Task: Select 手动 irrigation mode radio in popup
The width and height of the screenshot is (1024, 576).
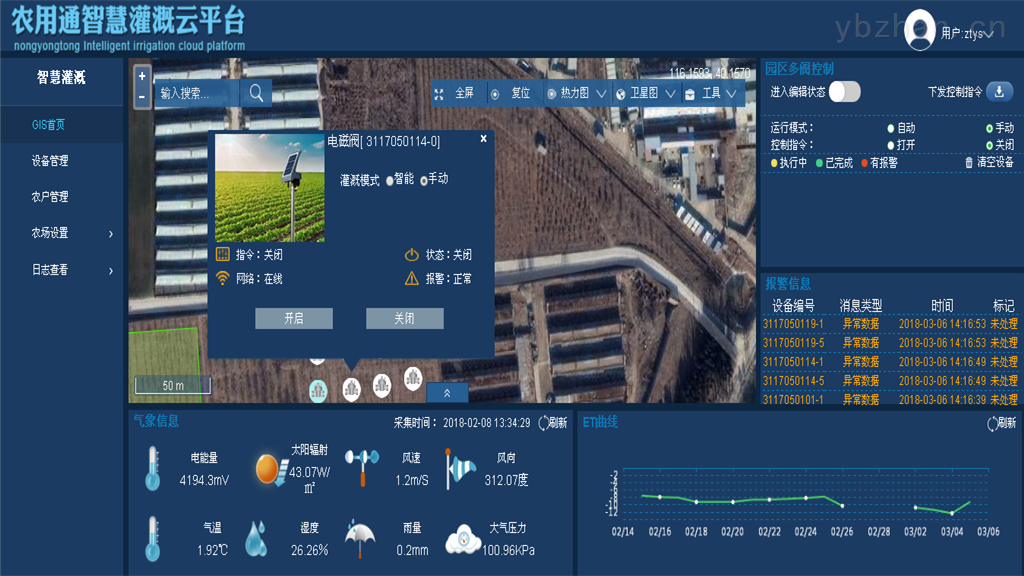Action: (x=424, y=180)
